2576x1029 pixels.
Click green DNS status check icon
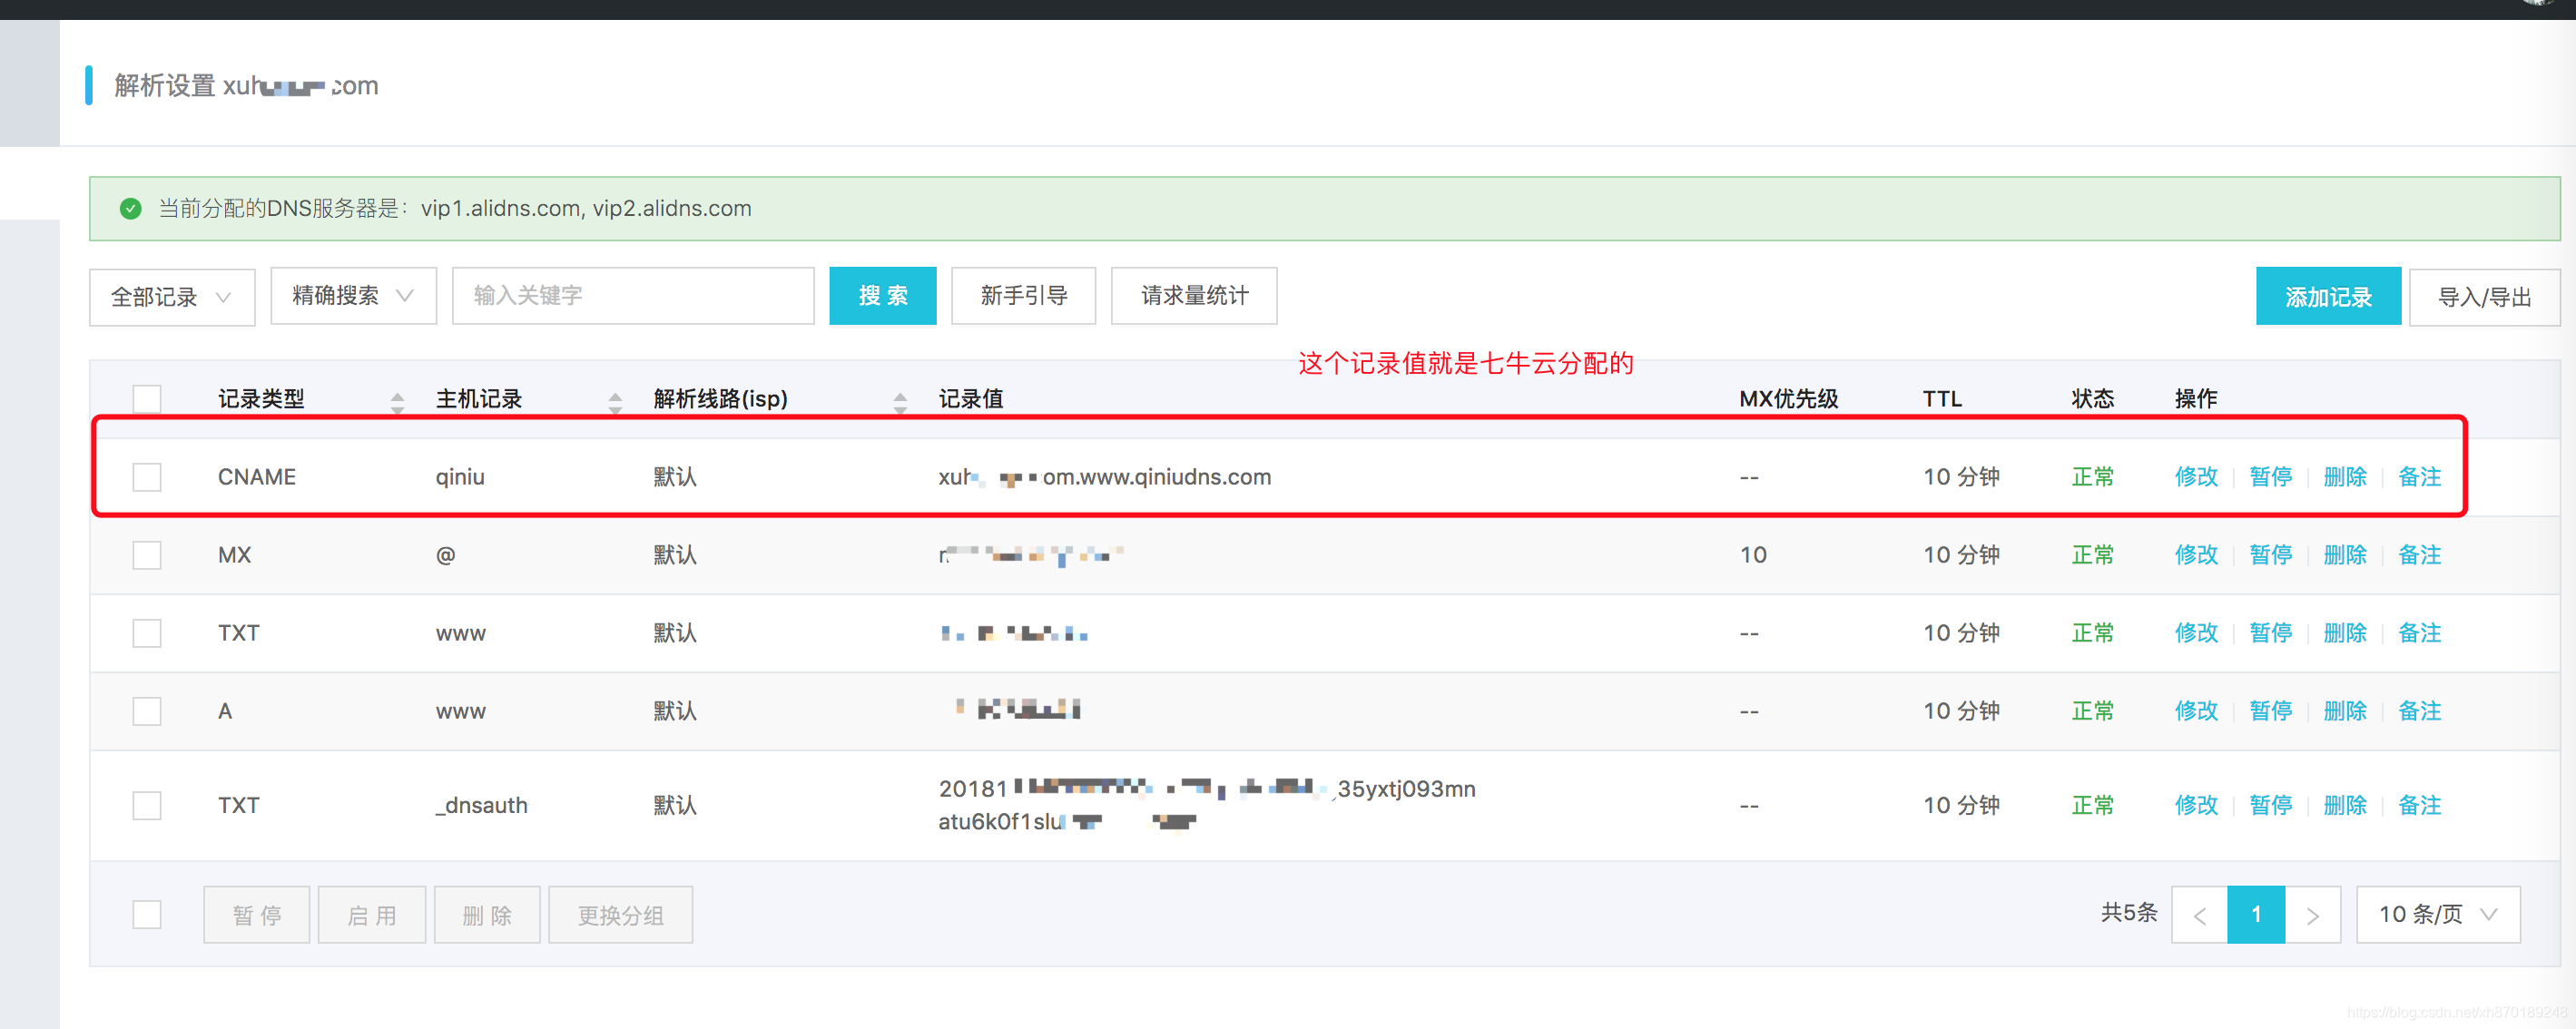tap(130, 208)
